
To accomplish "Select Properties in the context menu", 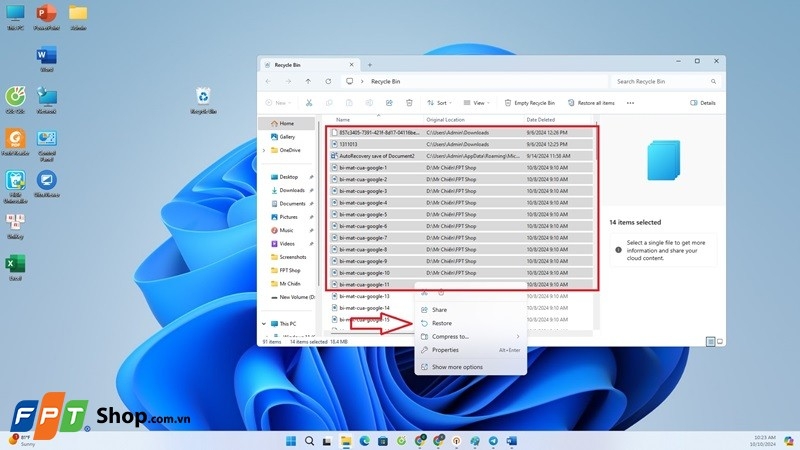I will (x=445, y=350).
